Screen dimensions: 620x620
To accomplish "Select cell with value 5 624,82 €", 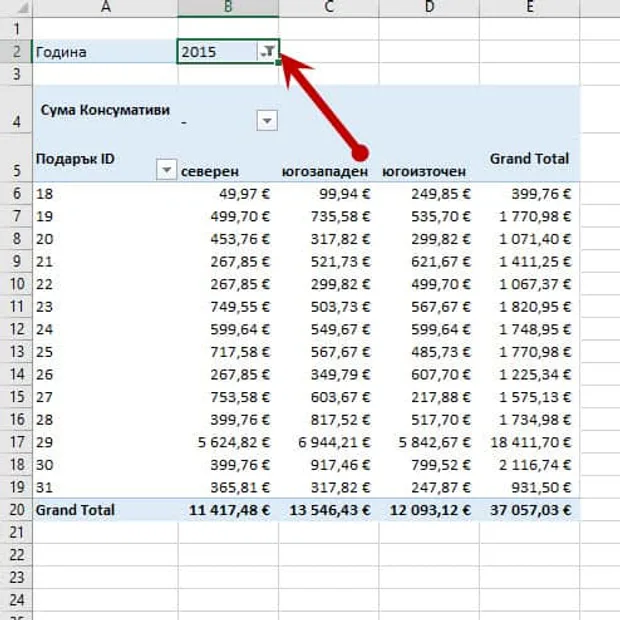I will tap(228, 442).
